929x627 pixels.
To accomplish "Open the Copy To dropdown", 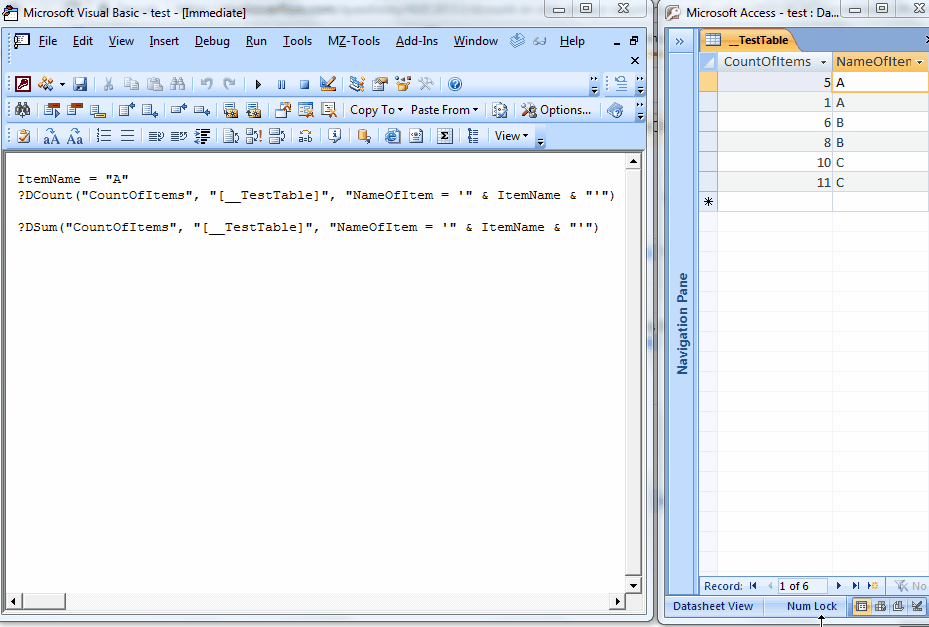I will (x=375, y=110).
